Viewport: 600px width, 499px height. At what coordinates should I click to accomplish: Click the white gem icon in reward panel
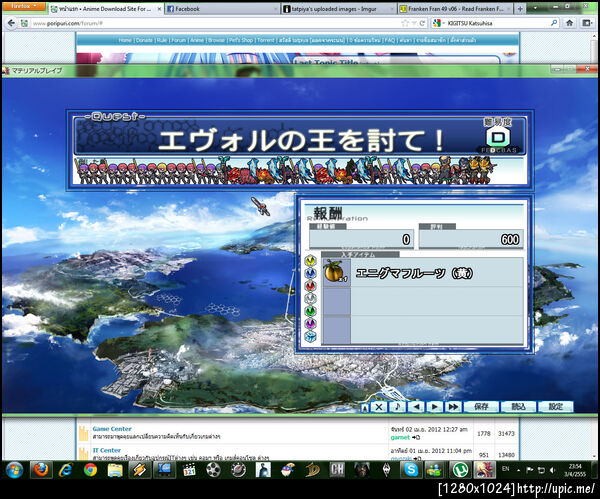pos(311,298)
